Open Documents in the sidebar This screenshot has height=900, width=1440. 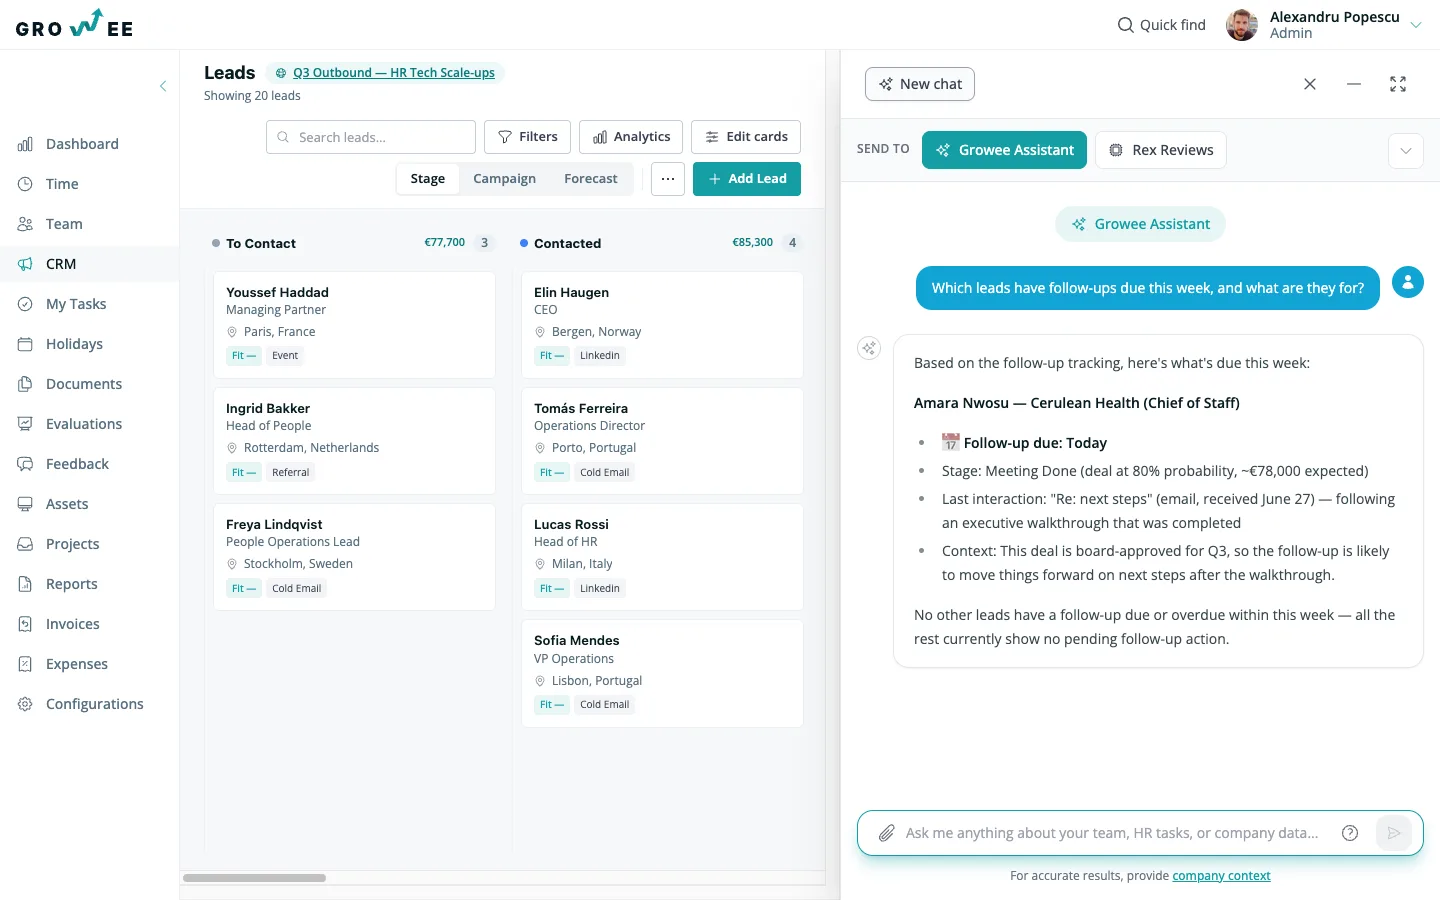pyautogui.click(x=84, y=384)
